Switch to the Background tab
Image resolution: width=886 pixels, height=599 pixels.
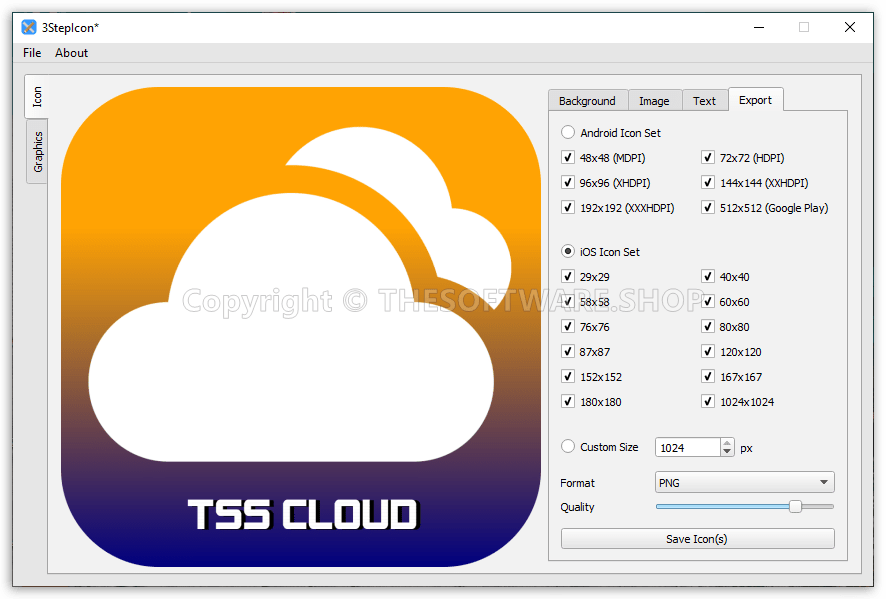[x=587, y=101]
